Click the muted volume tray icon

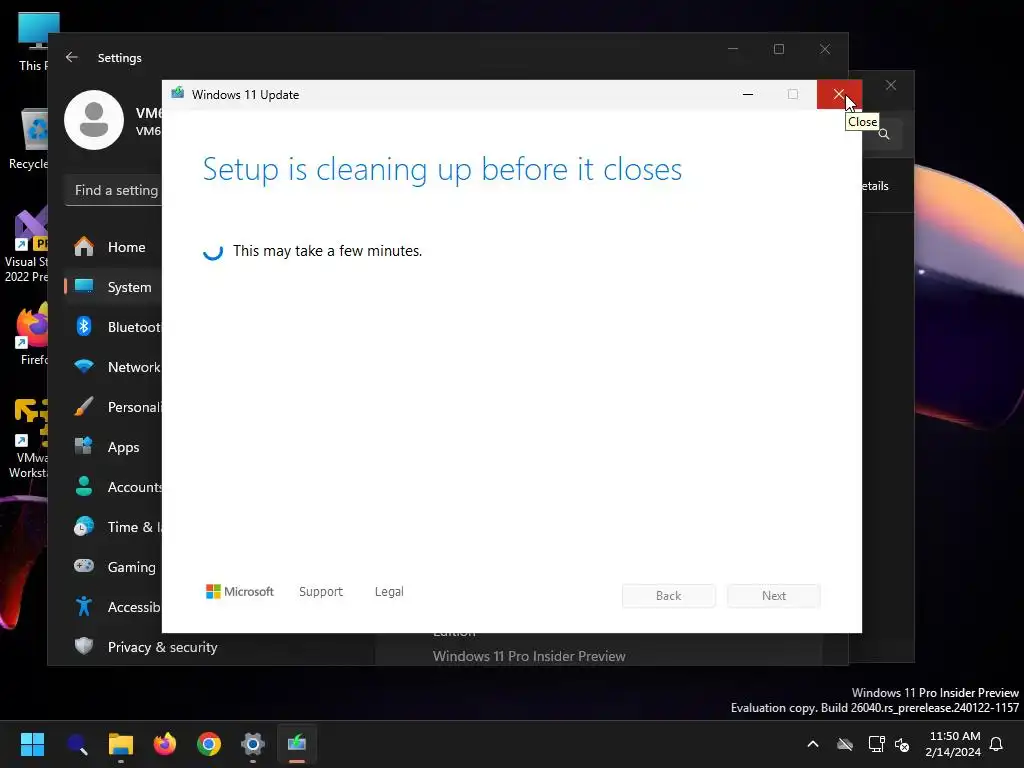903,744
